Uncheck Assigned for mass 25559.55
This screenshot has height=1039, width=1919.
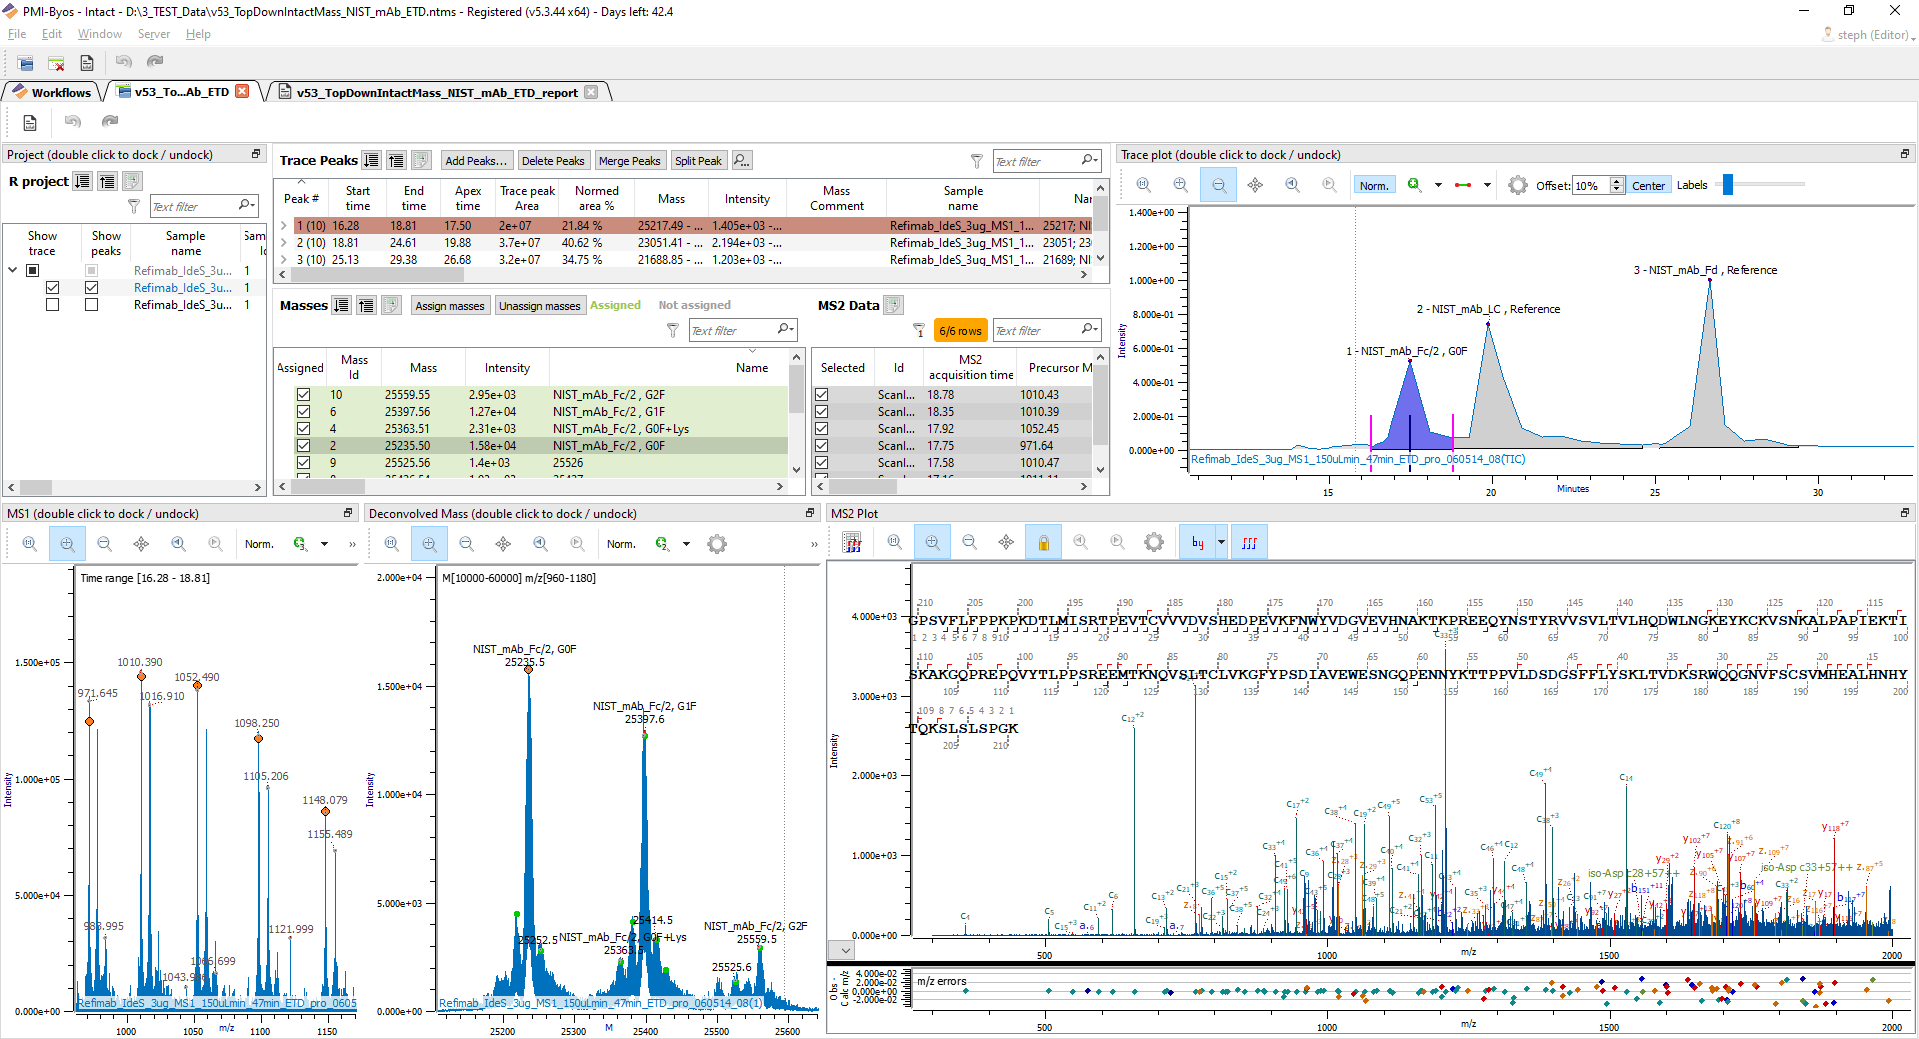pyautogui.click(x=303, y=395)
